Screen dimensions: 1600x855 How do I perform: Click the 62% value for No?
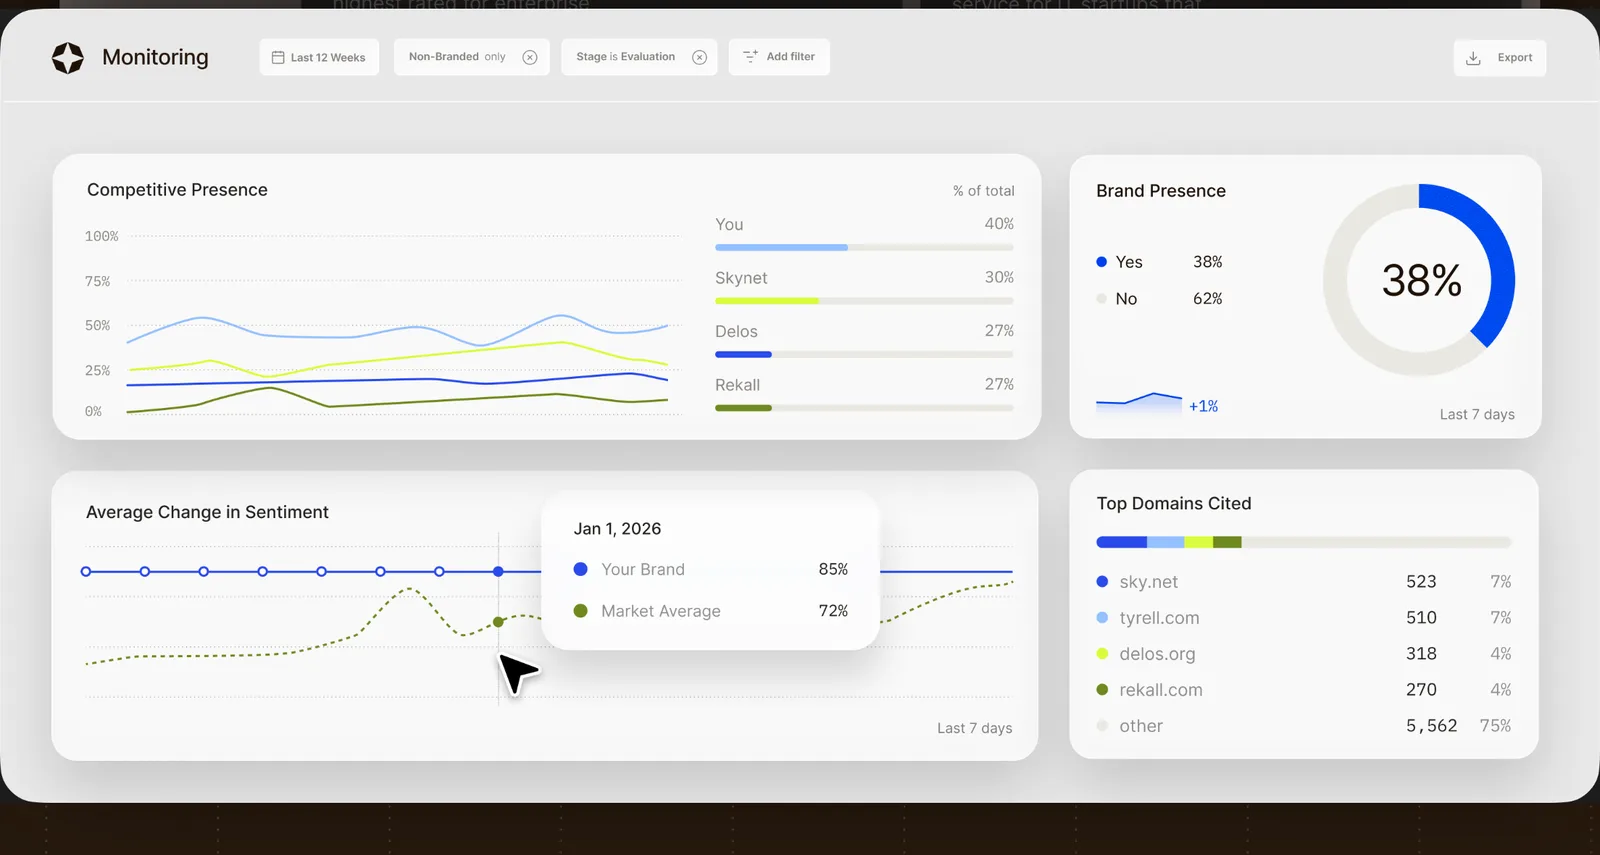click(x=1208, y=299)
